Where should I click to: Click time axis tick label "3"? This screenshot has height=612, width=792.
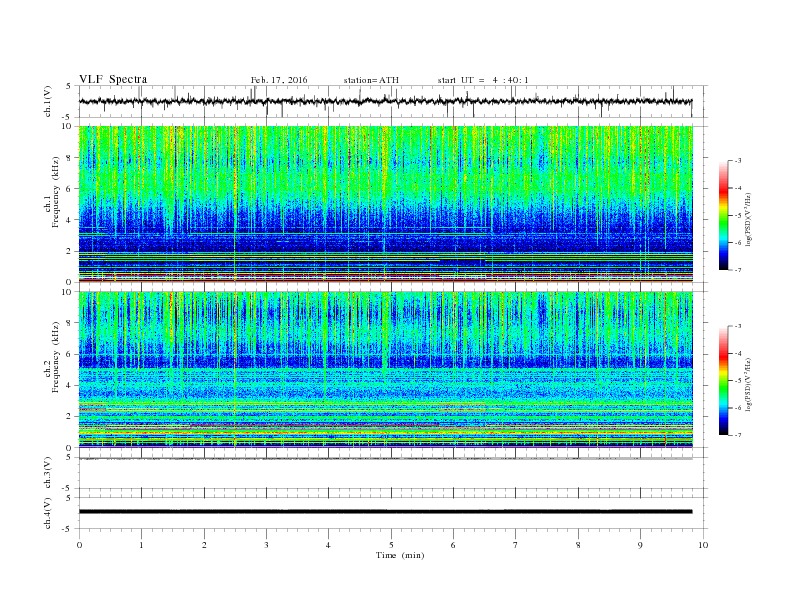tap(266, 545)
